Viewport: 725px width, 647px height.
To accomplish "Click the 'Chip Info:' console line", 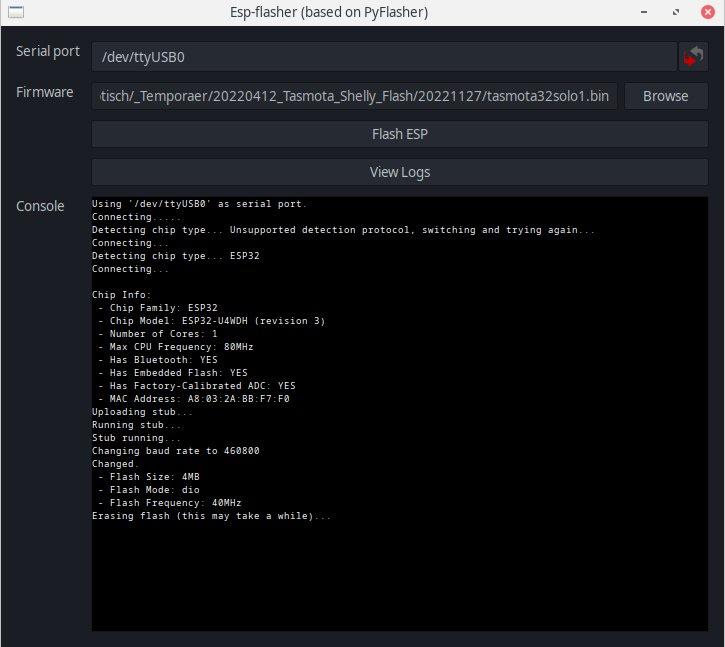I will [121, 295].
